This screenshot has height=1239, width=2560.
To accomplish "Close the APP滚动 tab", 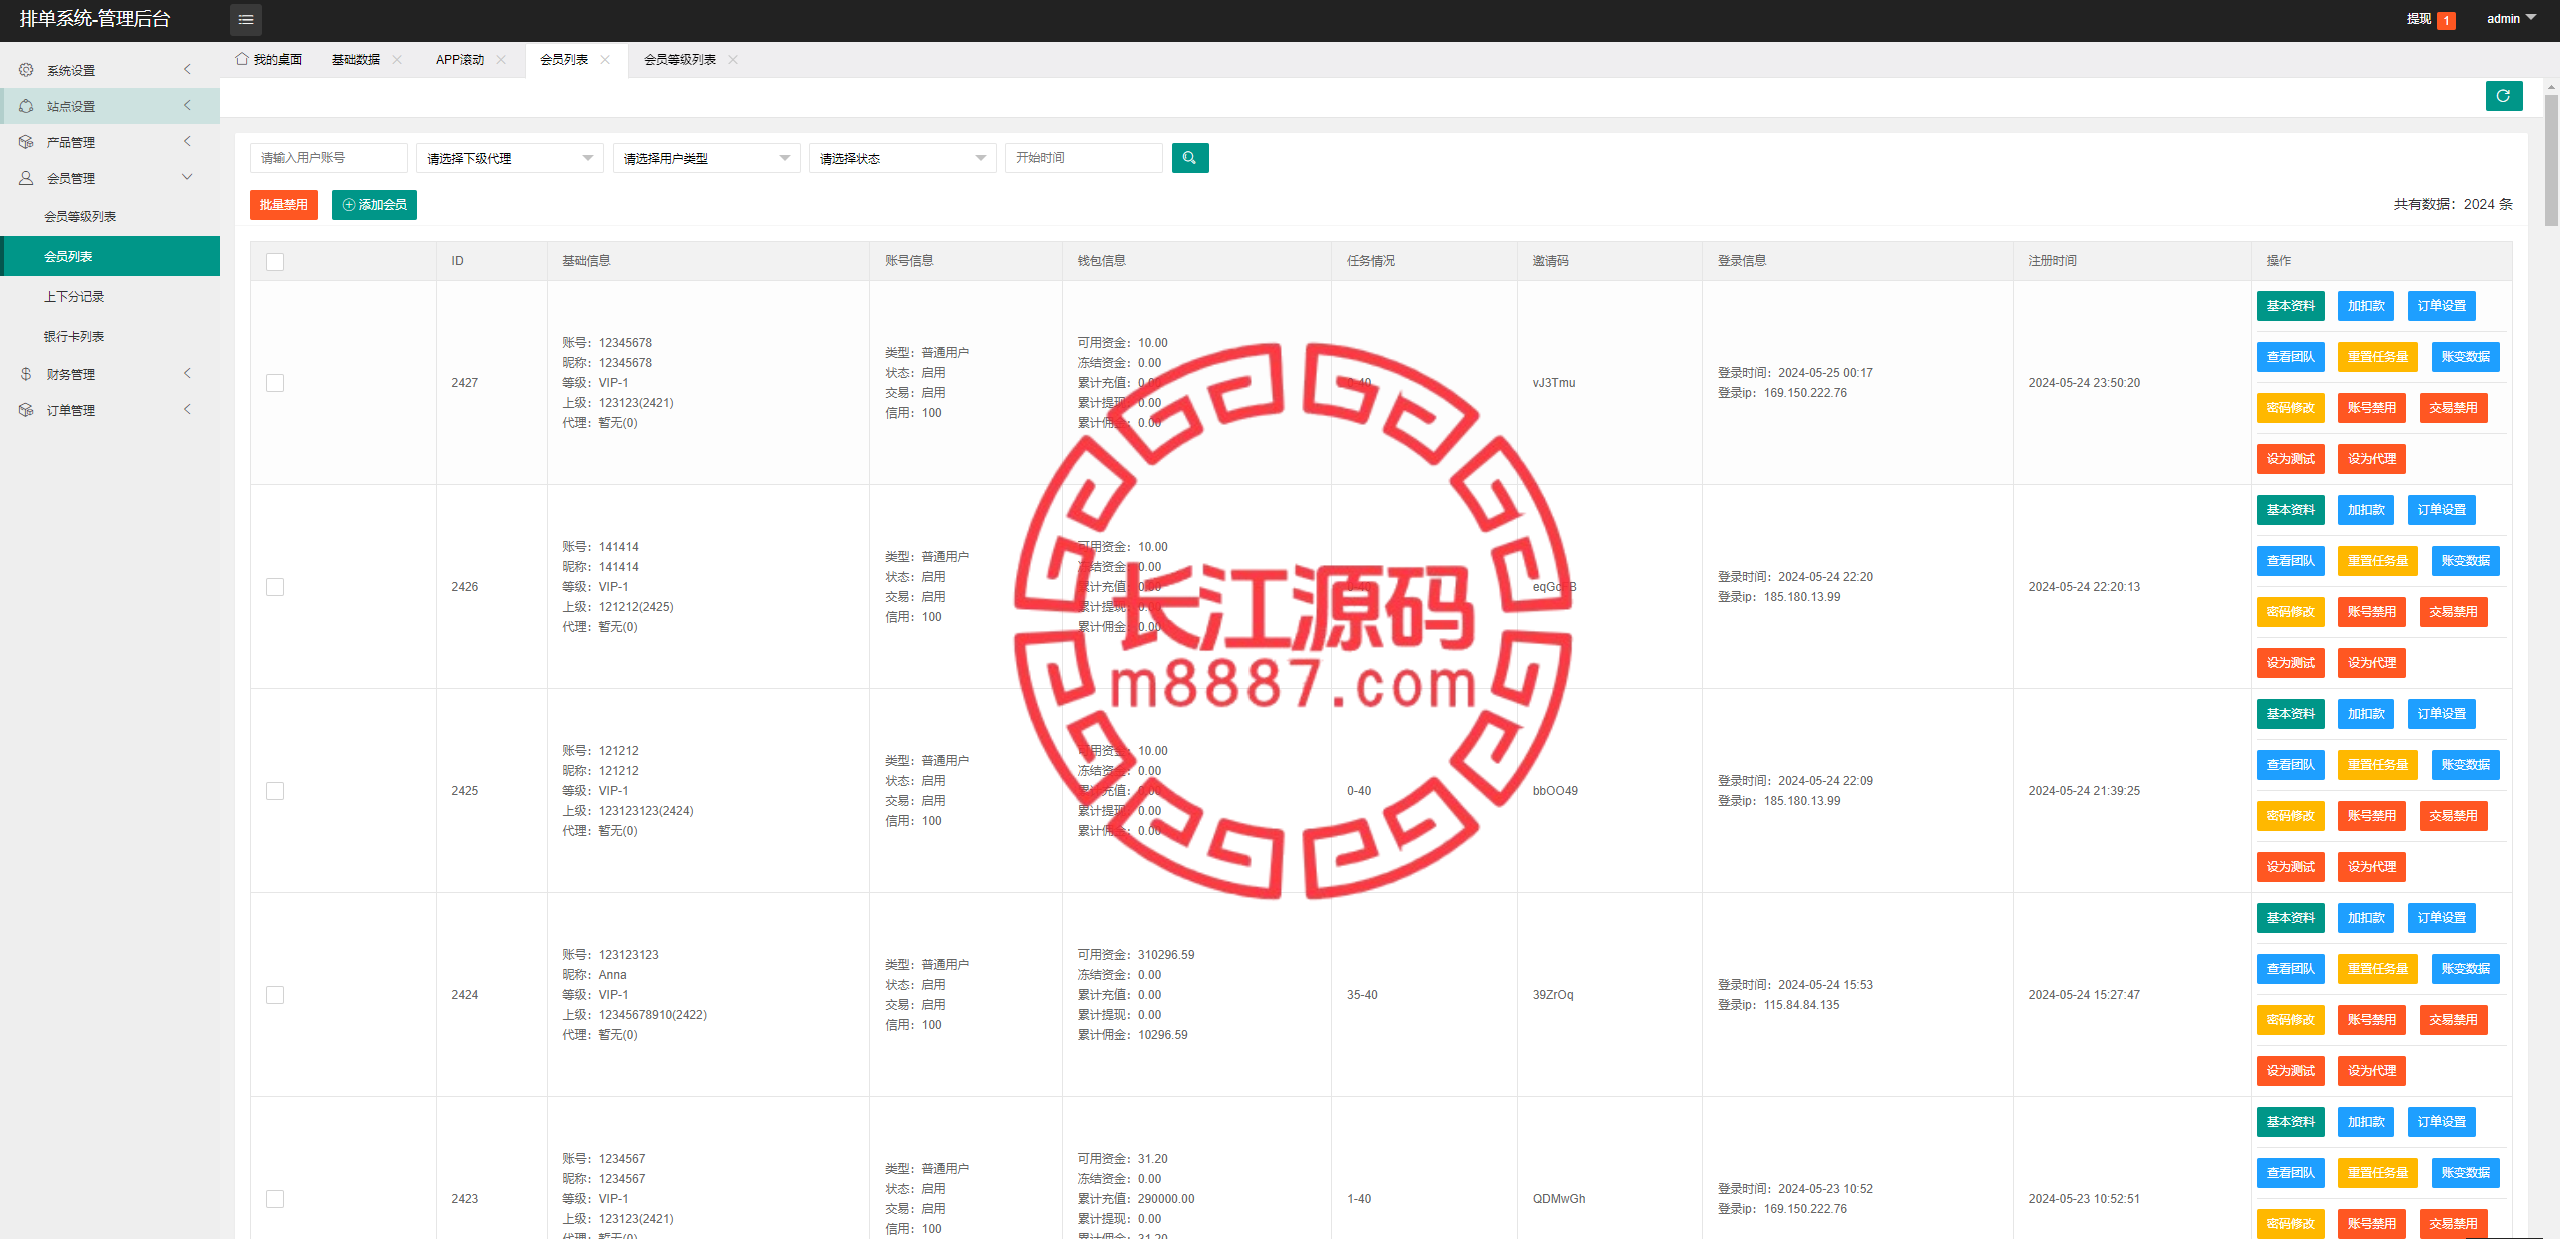I will point(502,60).
